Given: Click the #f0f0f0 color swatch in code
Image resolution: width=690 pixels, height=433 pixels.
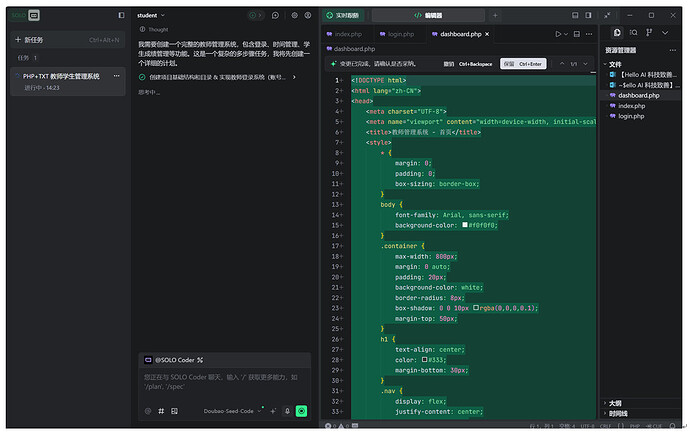Looking at the screenshot, I should (465, 225).
